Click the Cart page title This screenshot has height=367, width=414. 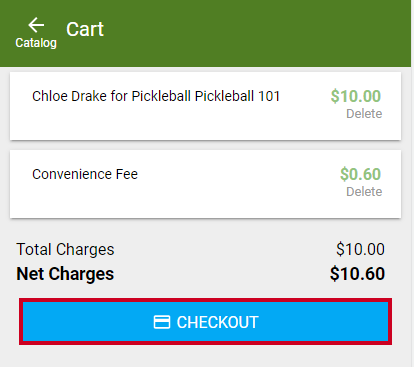tap(85, 29)
